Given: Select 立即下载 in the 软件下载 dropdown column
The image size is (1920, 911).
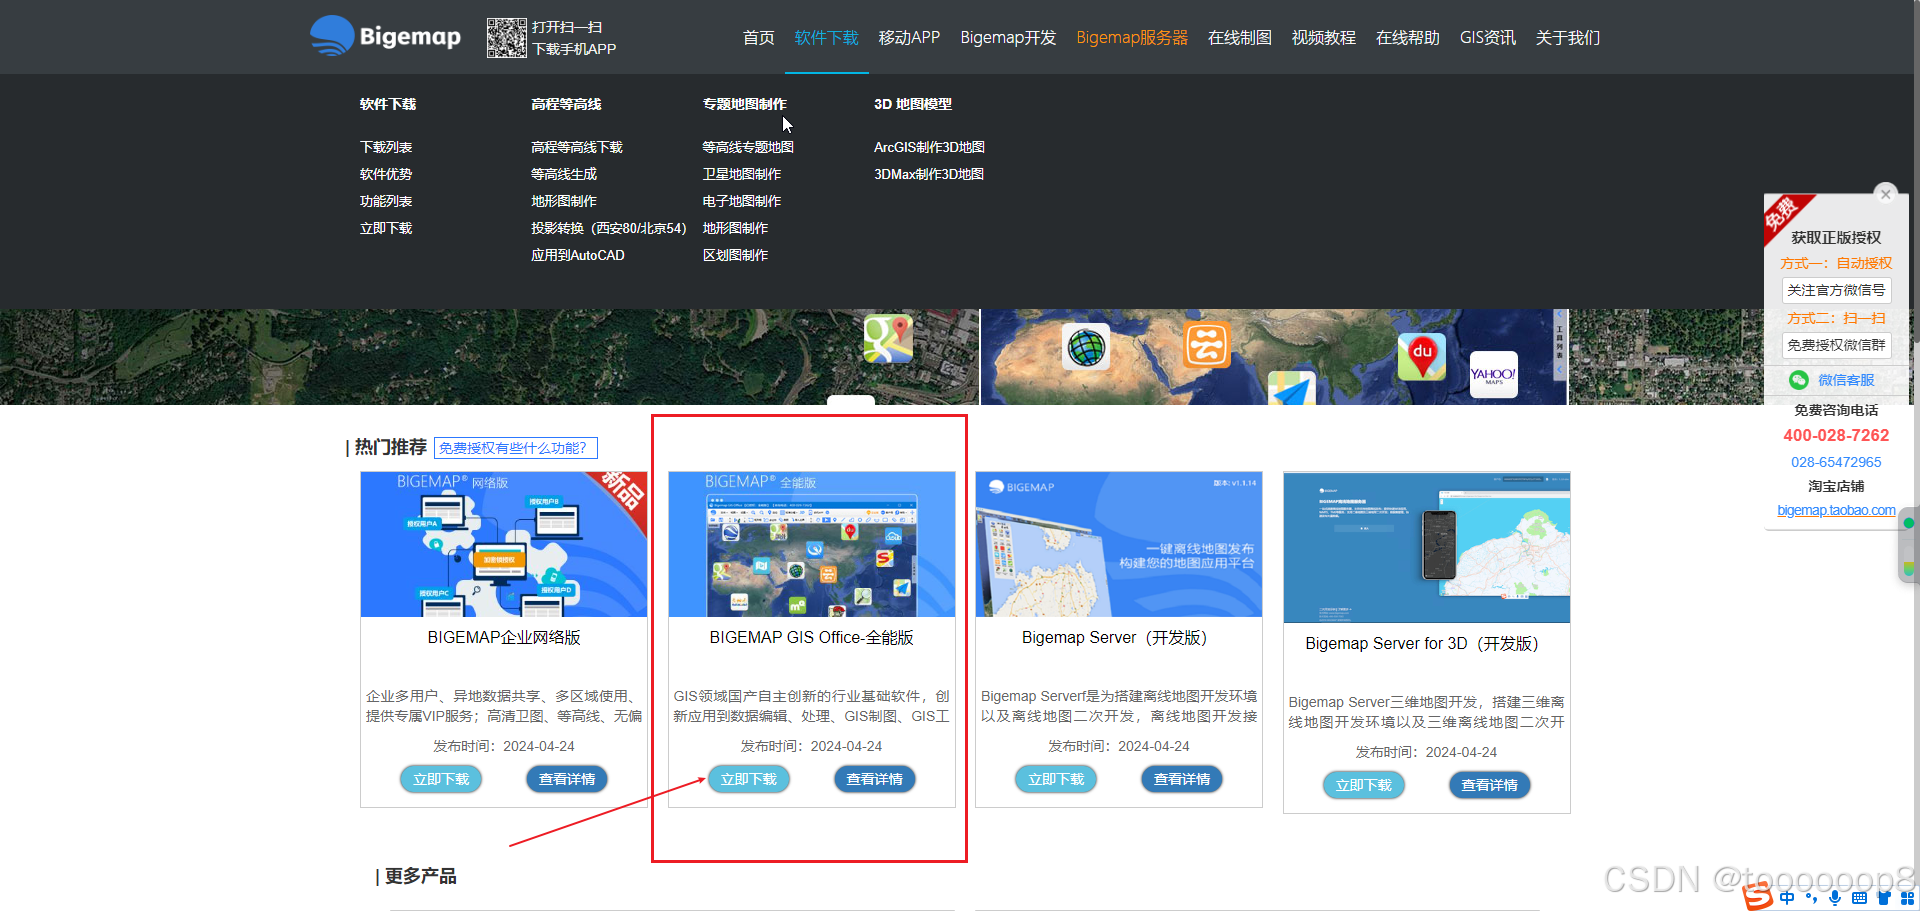Looking at the screenshot, I should coord(386,228).
